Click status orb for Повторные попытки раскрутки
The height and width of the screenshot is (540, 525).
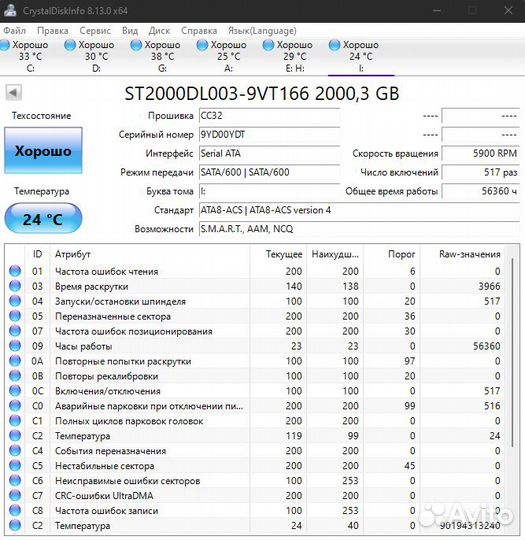[x=15, y=361]
